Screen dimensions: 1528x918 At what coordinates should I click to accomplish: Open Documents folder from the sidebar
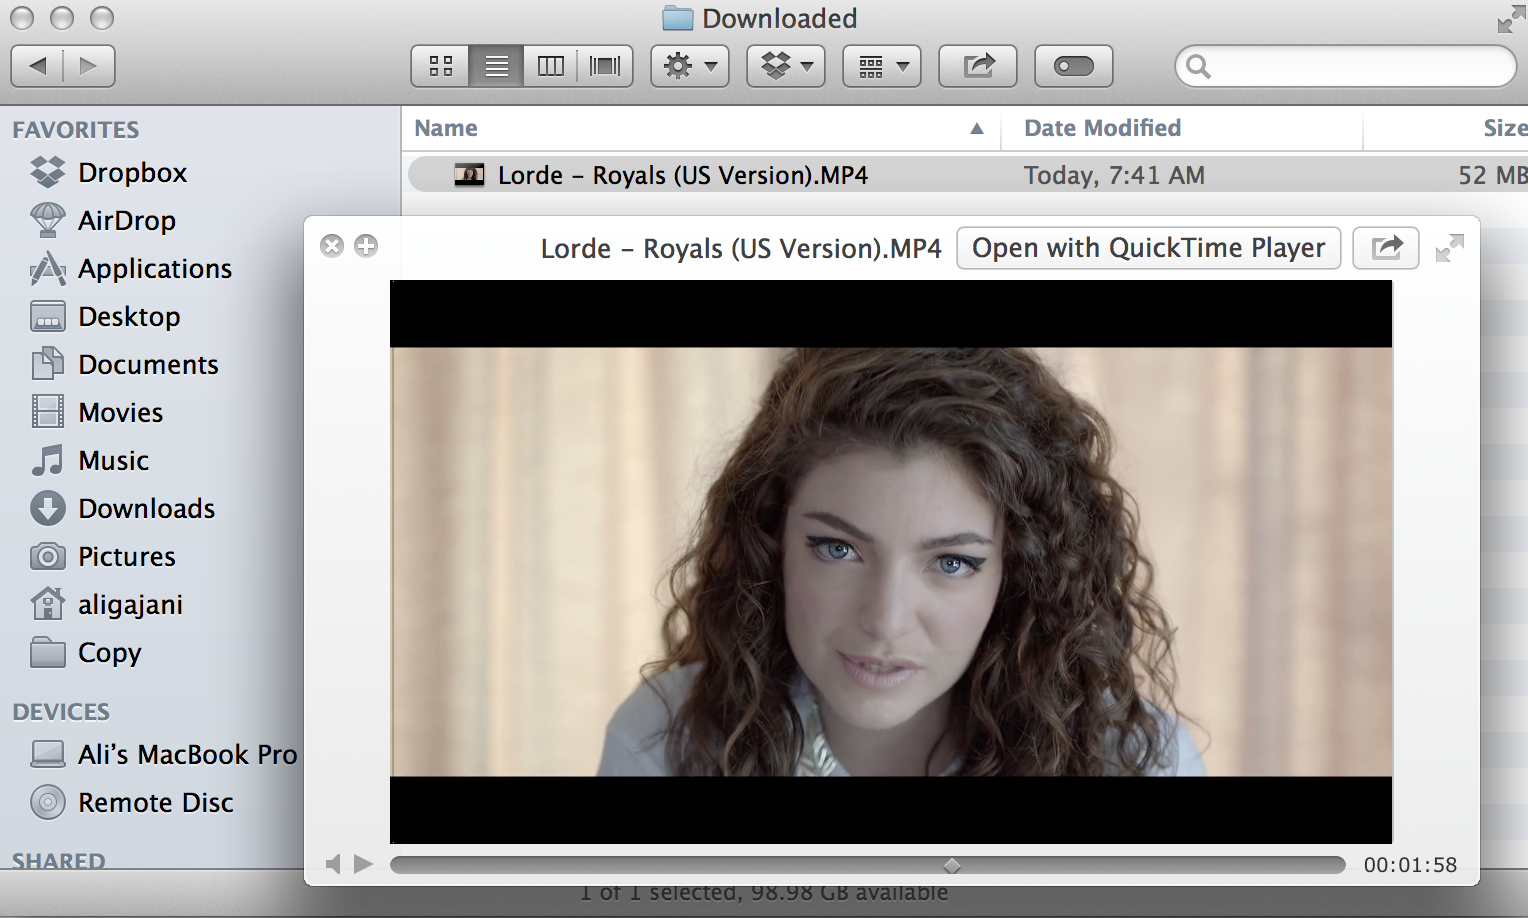(148, 365)
